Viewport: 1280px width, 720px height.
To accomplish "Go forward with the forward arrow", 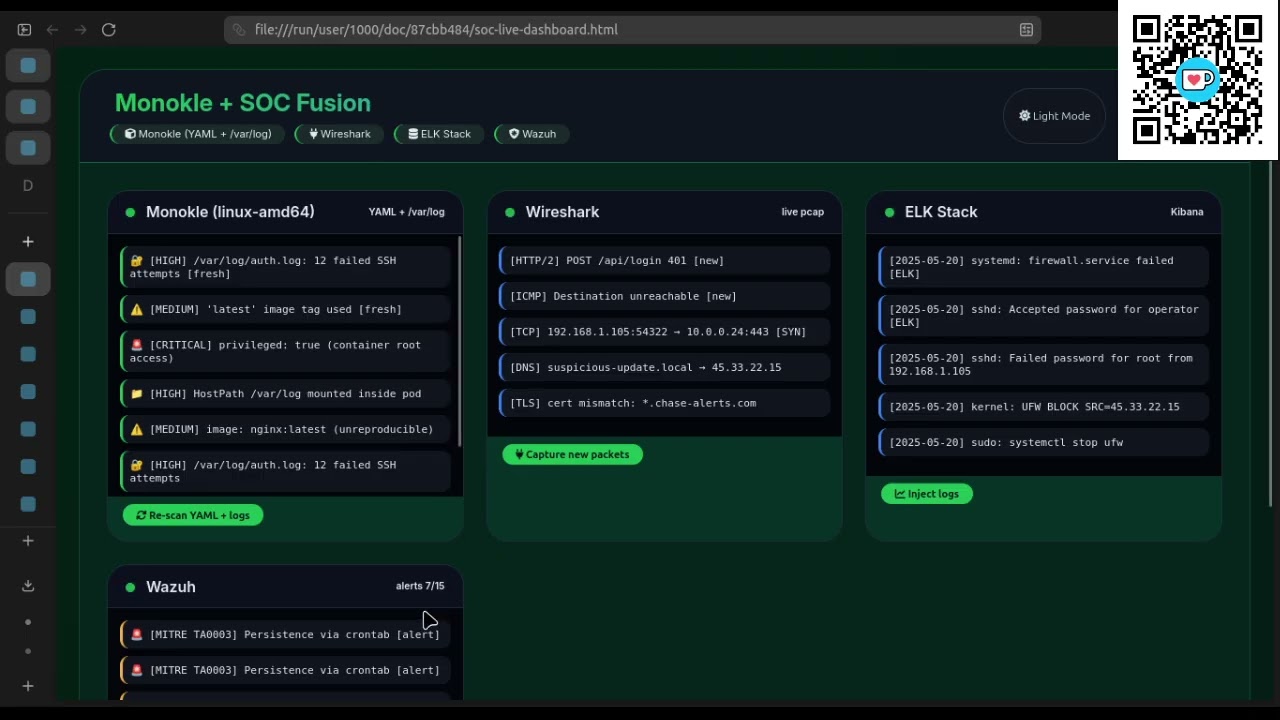I will [x=81, y=30].
